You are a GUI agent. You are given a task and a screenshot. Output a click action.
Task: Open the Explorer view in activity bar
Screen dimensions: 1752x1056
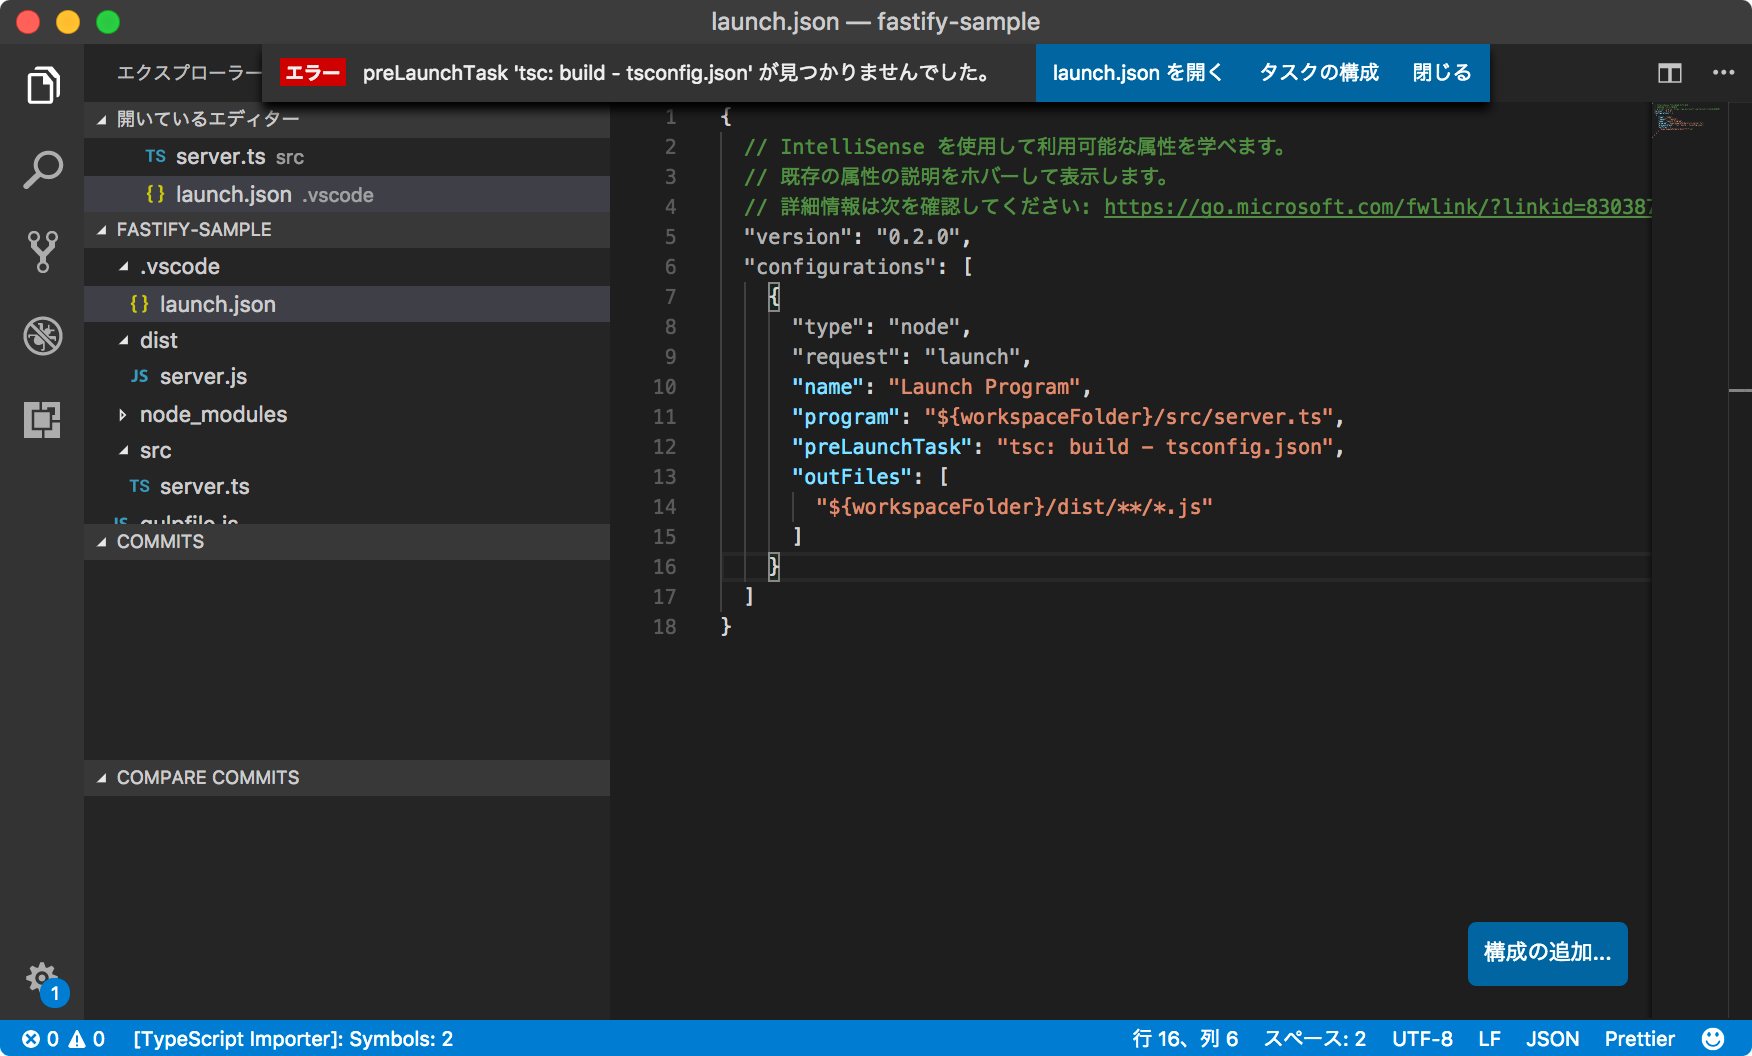click(x=43, y=86)
